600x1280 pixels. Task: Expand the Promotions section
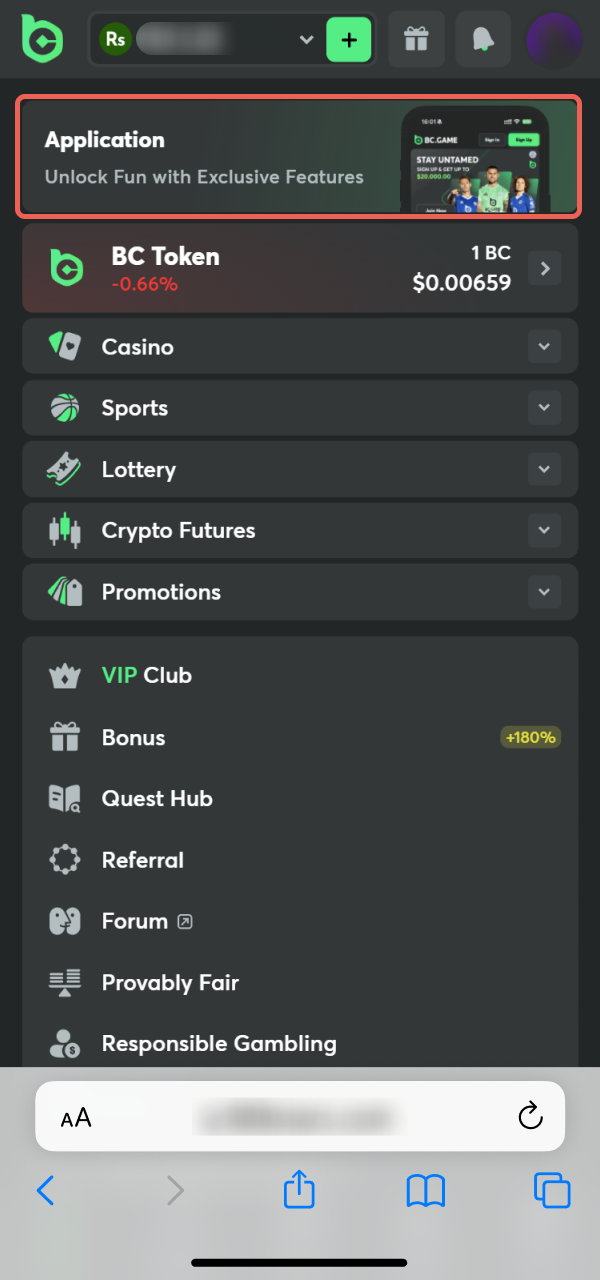(545, 591)
